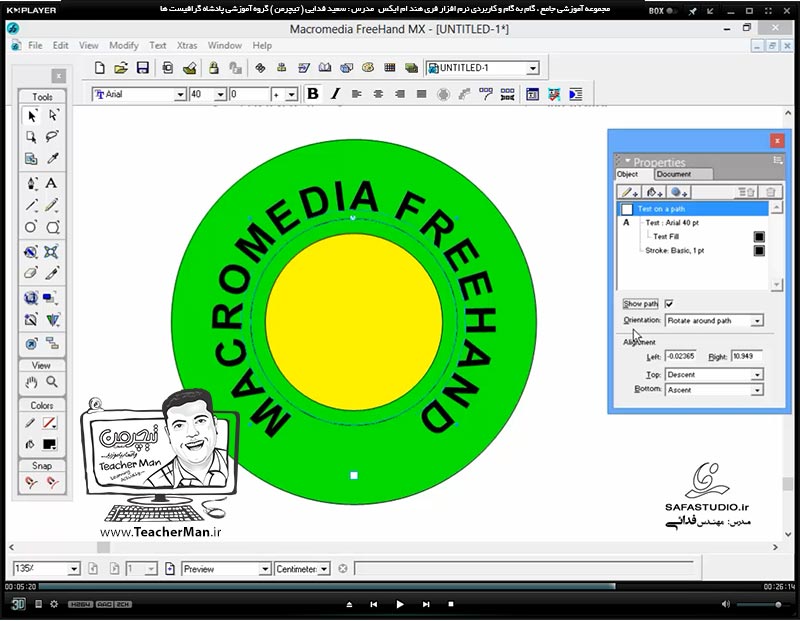Save document with floppy disk icon
Viewport: 800px width, 621px height.
(143, 67)
